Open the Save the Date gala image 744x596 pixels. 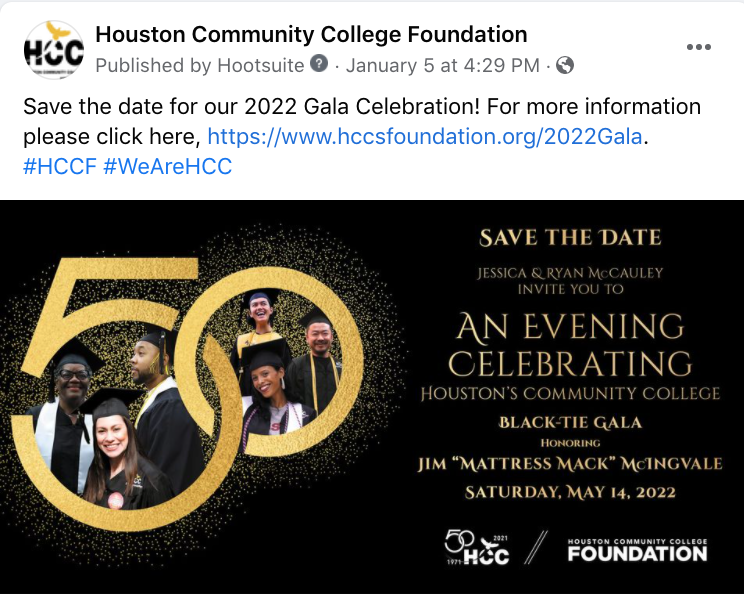pos(372,397)
